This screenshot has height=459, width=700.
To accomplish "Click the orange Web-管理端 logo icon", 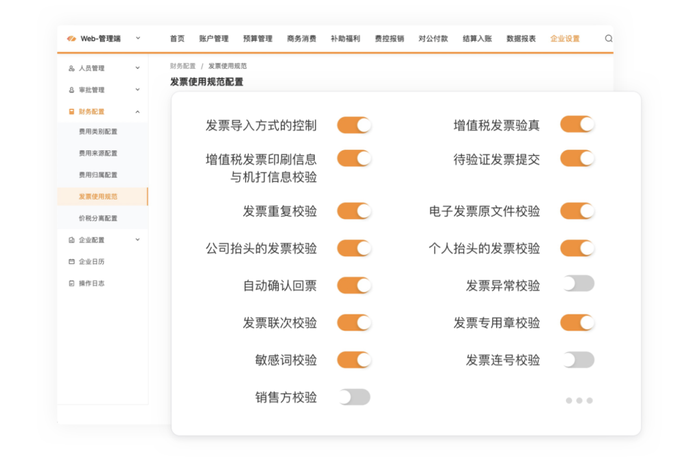I will point(71,39).
